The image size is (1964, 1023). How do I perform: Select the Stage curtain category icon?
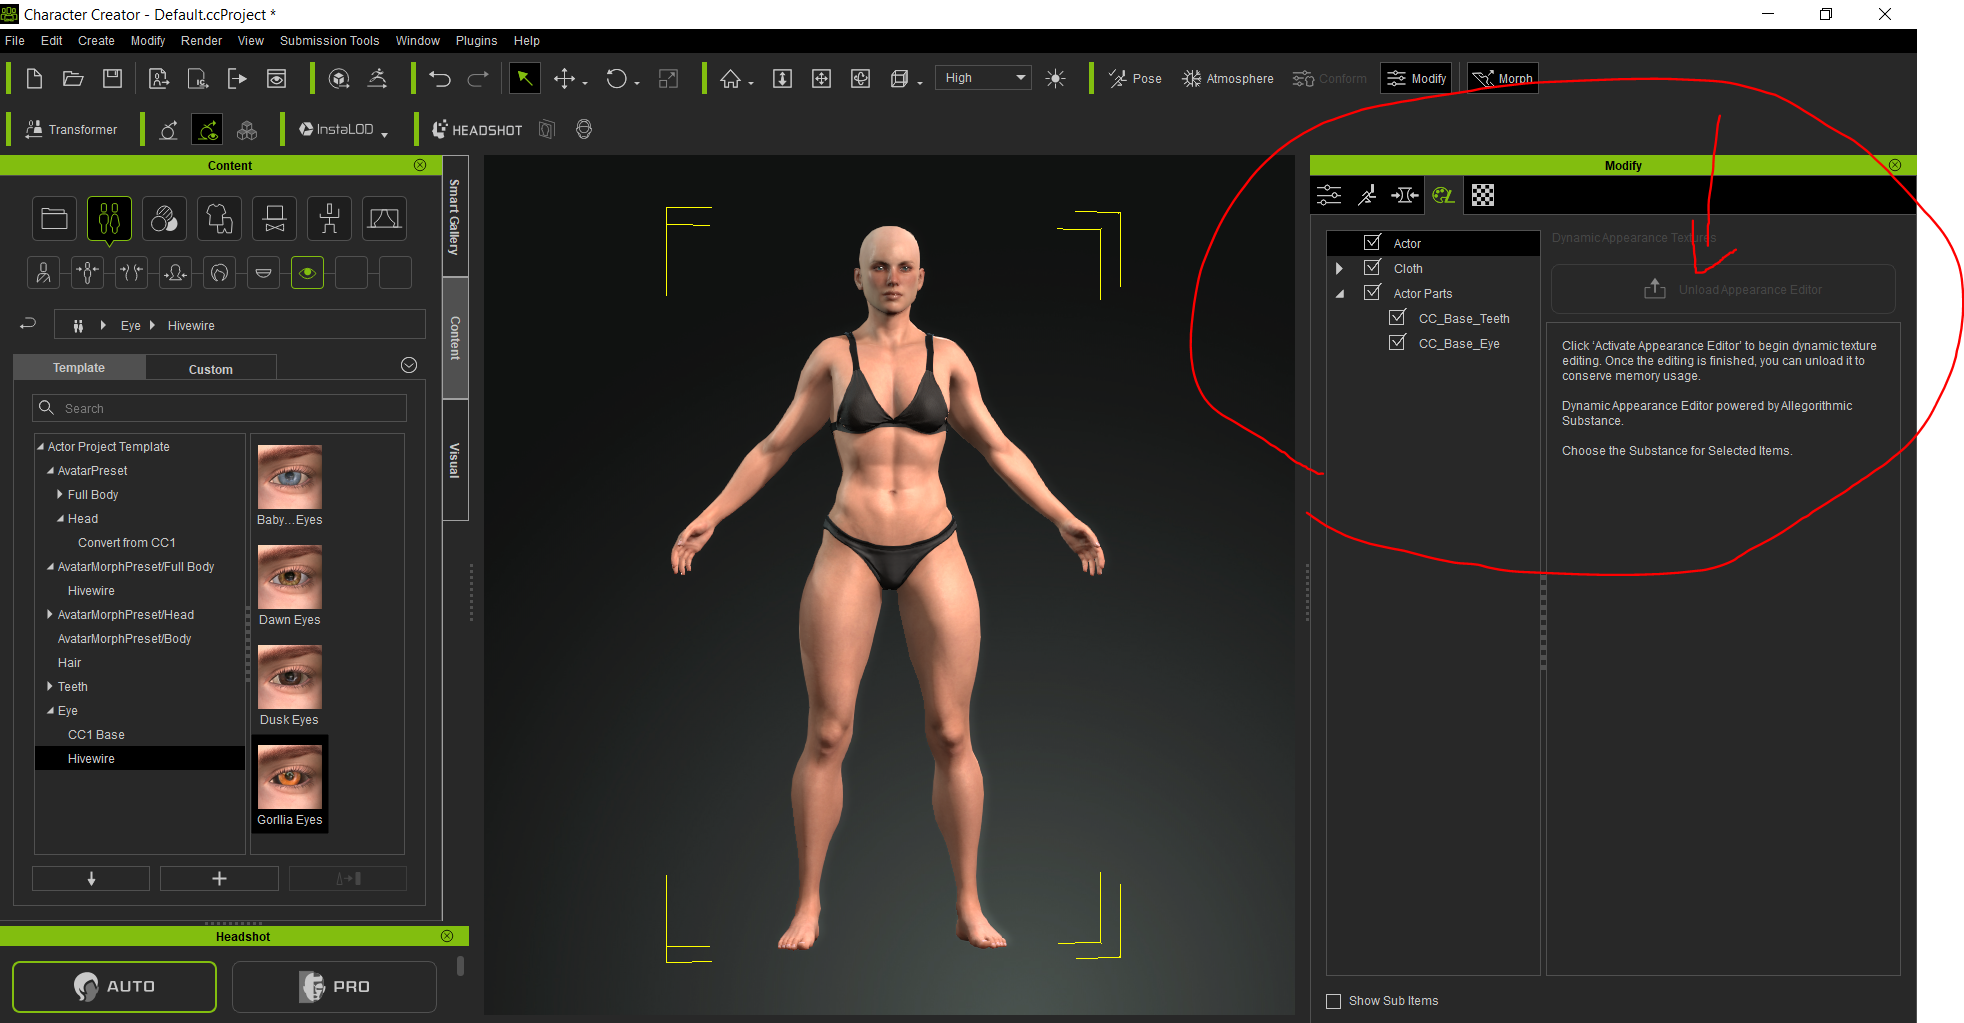click(384, 218)
